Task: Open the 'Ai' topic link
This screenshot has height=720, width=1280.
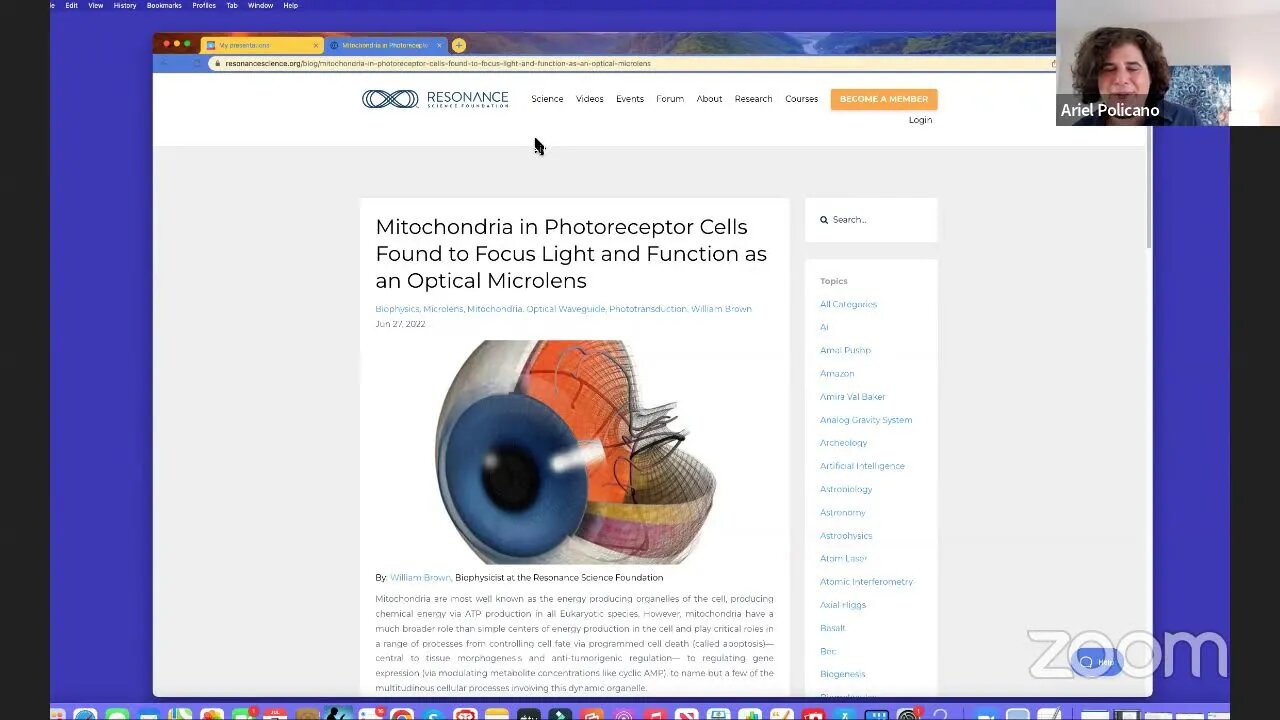Action: (824, 327)
